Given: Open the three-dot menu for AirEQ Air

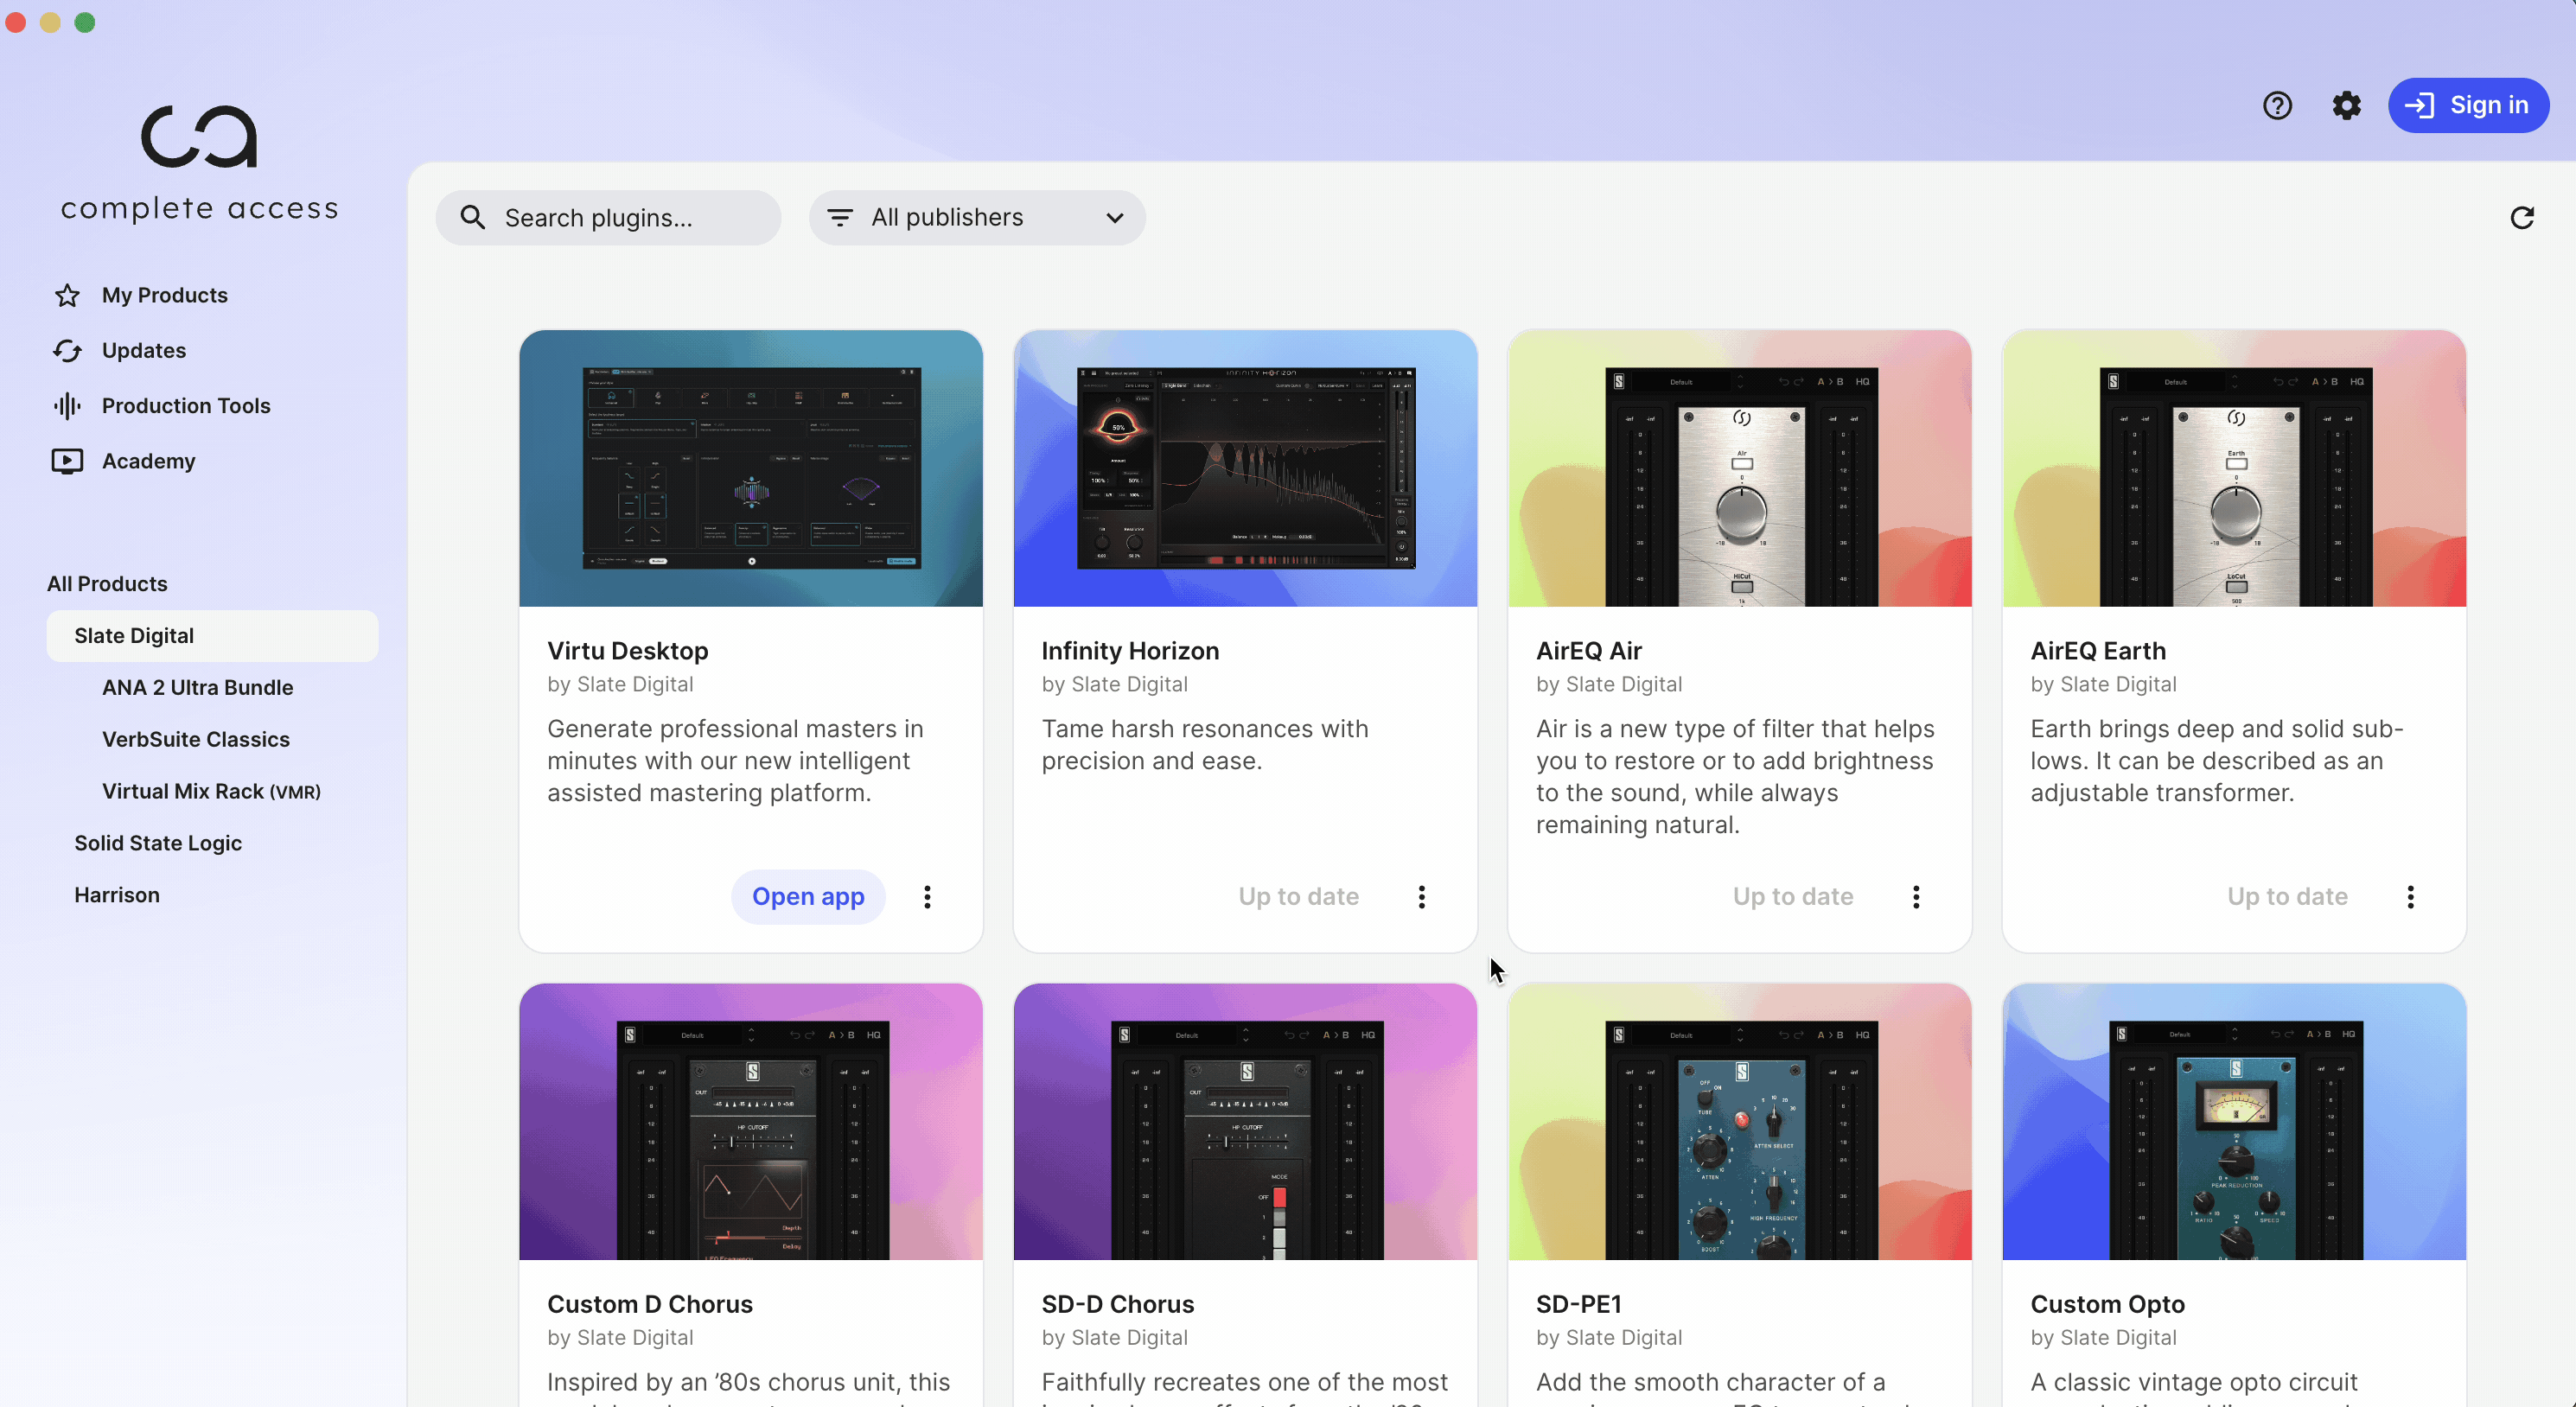Looking at the screenshot, I should pyautogui.click(x=1916, y=897).
